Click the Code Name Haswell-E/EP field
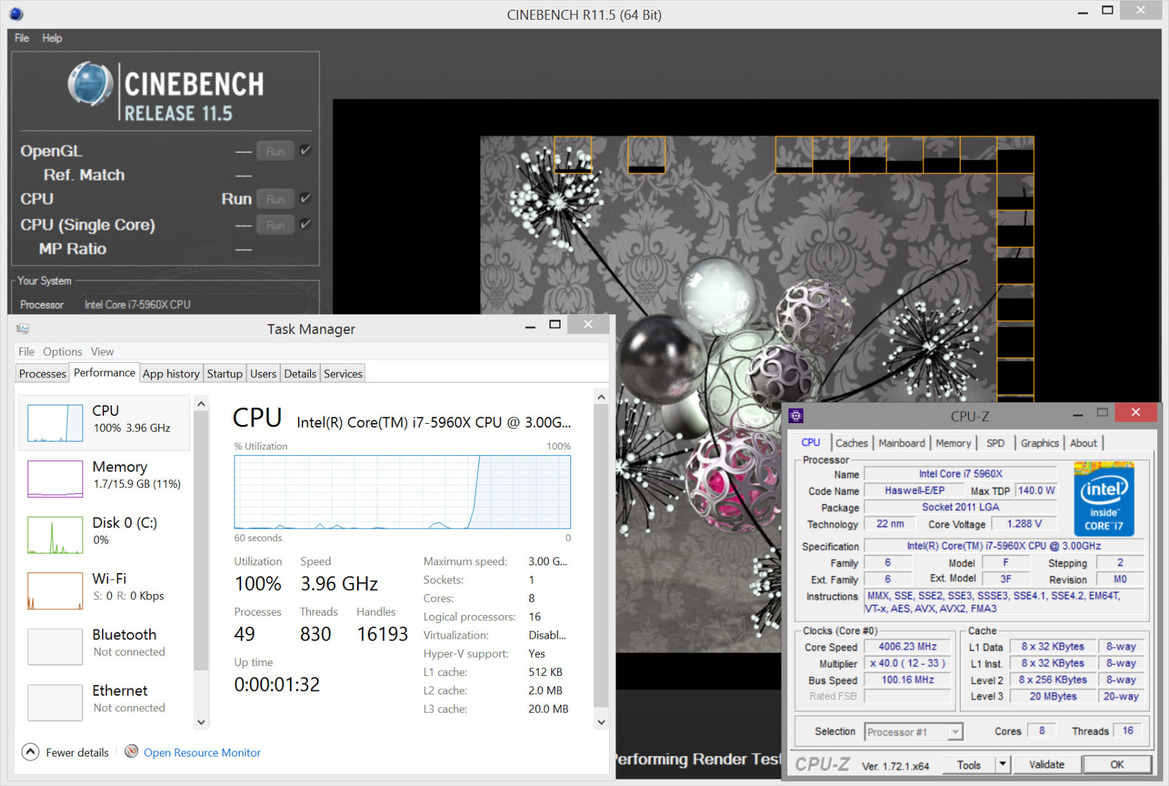Image resolution: width=1169 pixels, height=786 pixels. coord(914,490)
